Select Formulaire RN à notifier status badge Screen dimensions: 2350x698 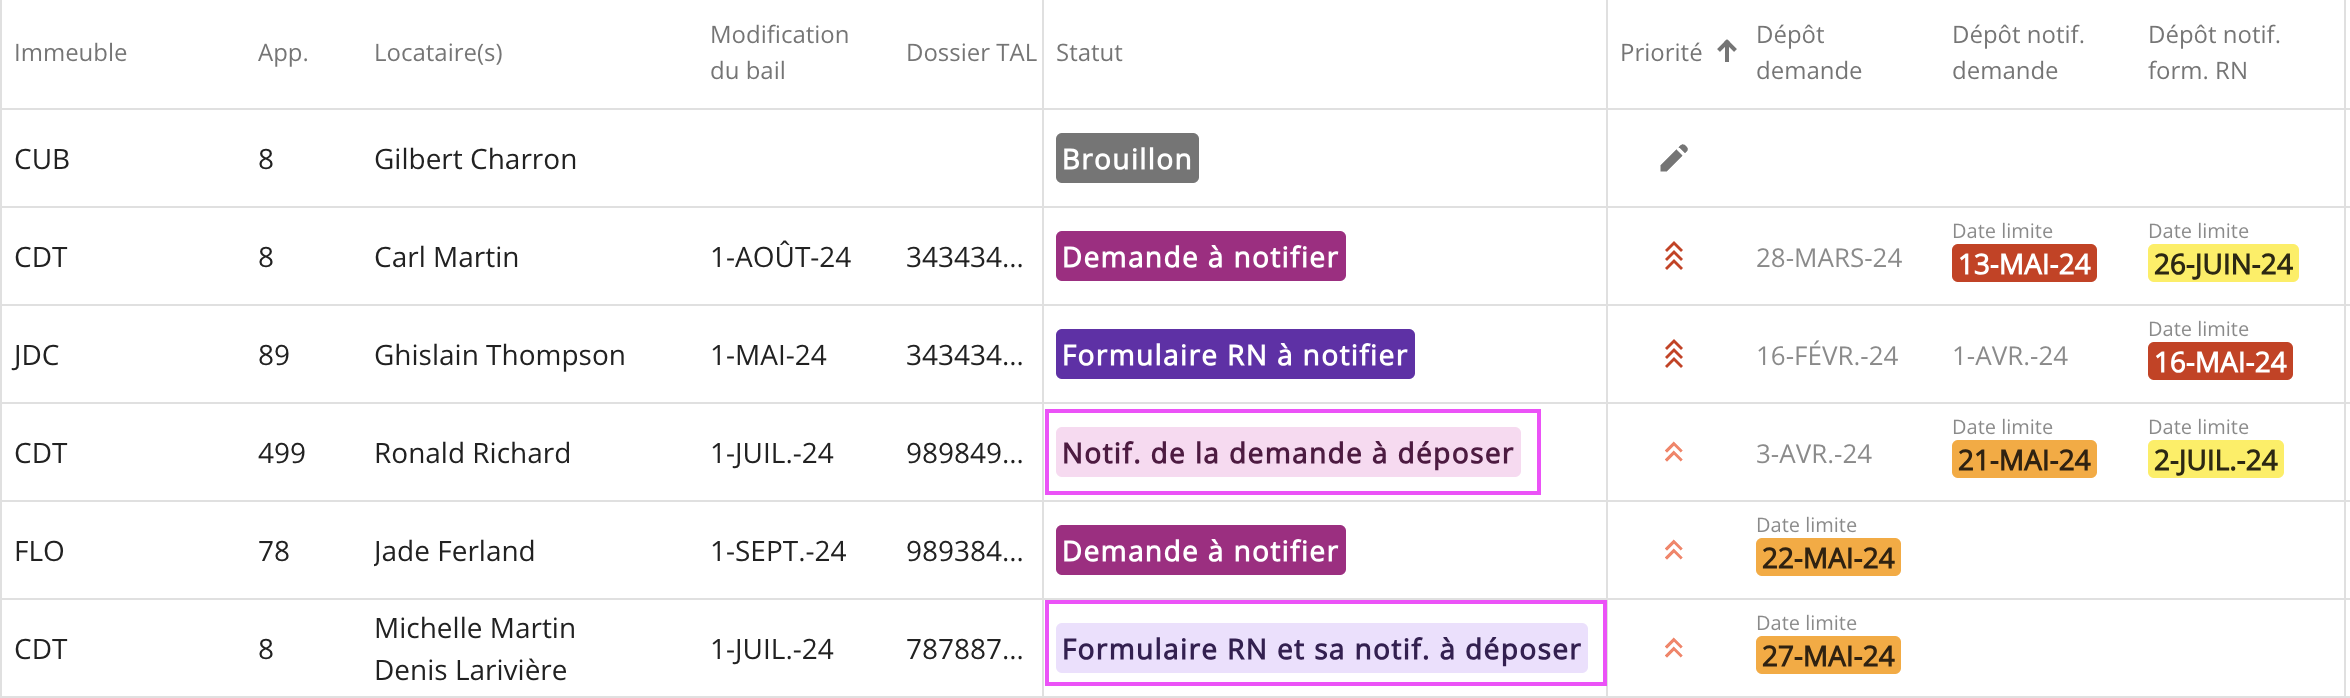(x=1234, y=355)
